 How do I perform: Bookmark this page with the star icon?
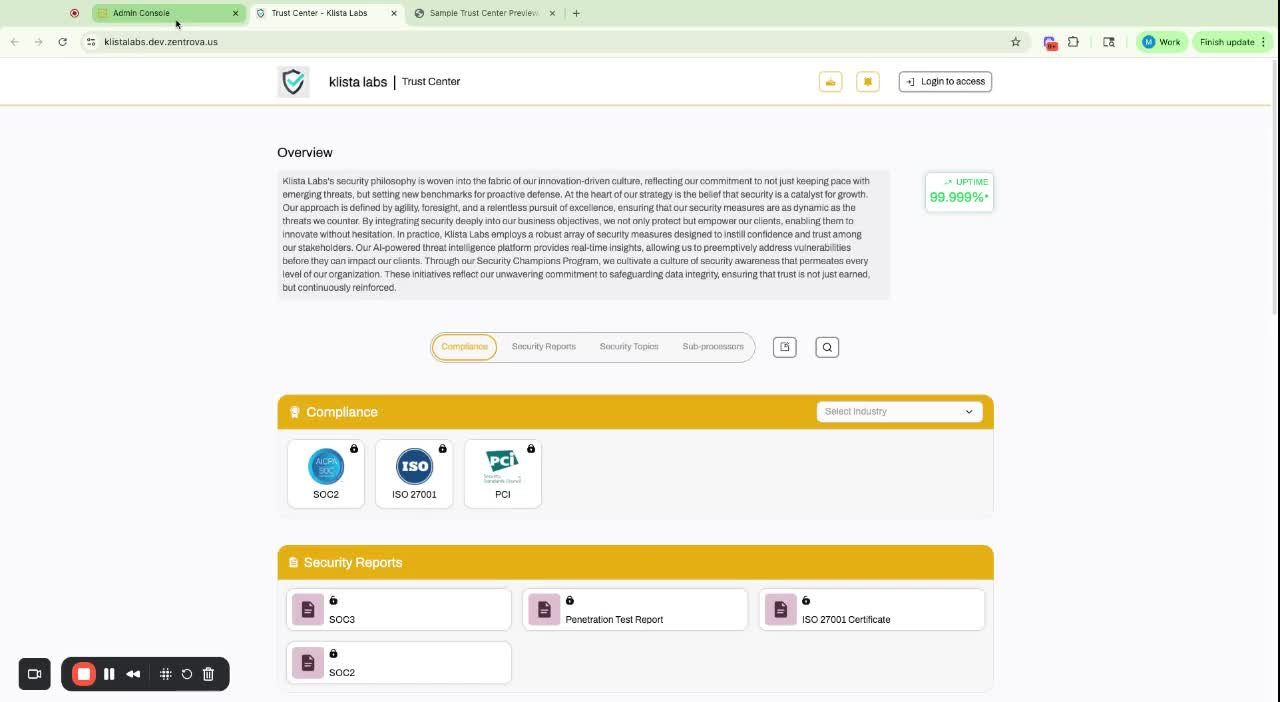click(x=1015, y=42)
